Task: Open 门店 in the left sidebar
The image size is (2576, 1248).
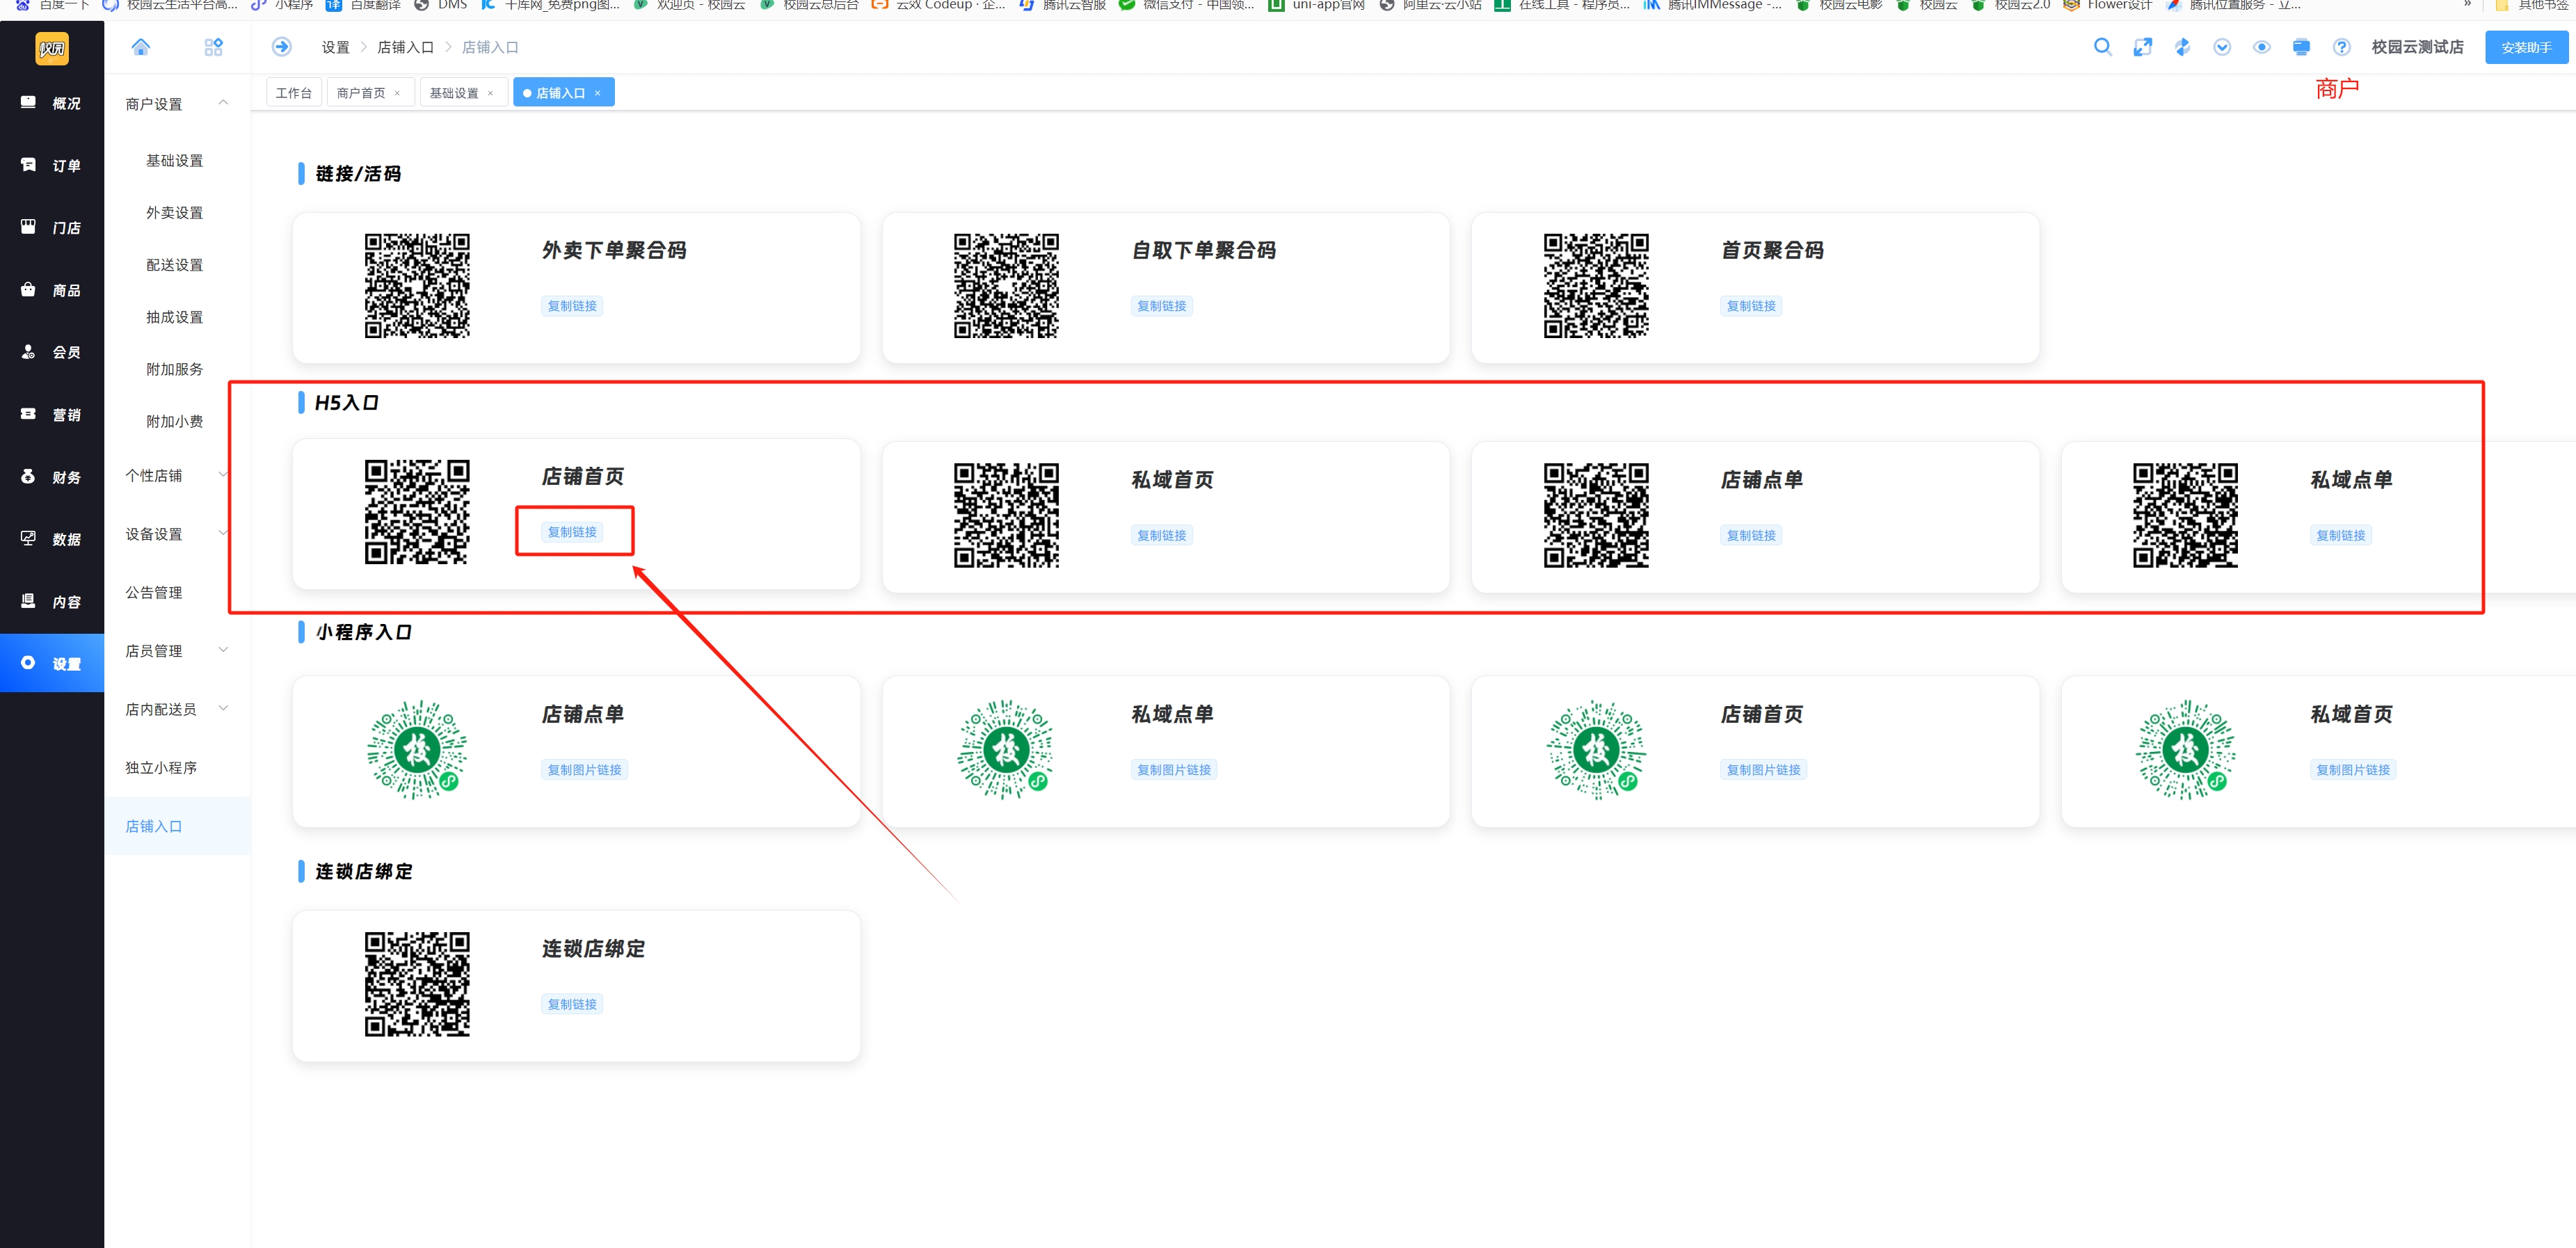Action: click(x=52, y=228)
